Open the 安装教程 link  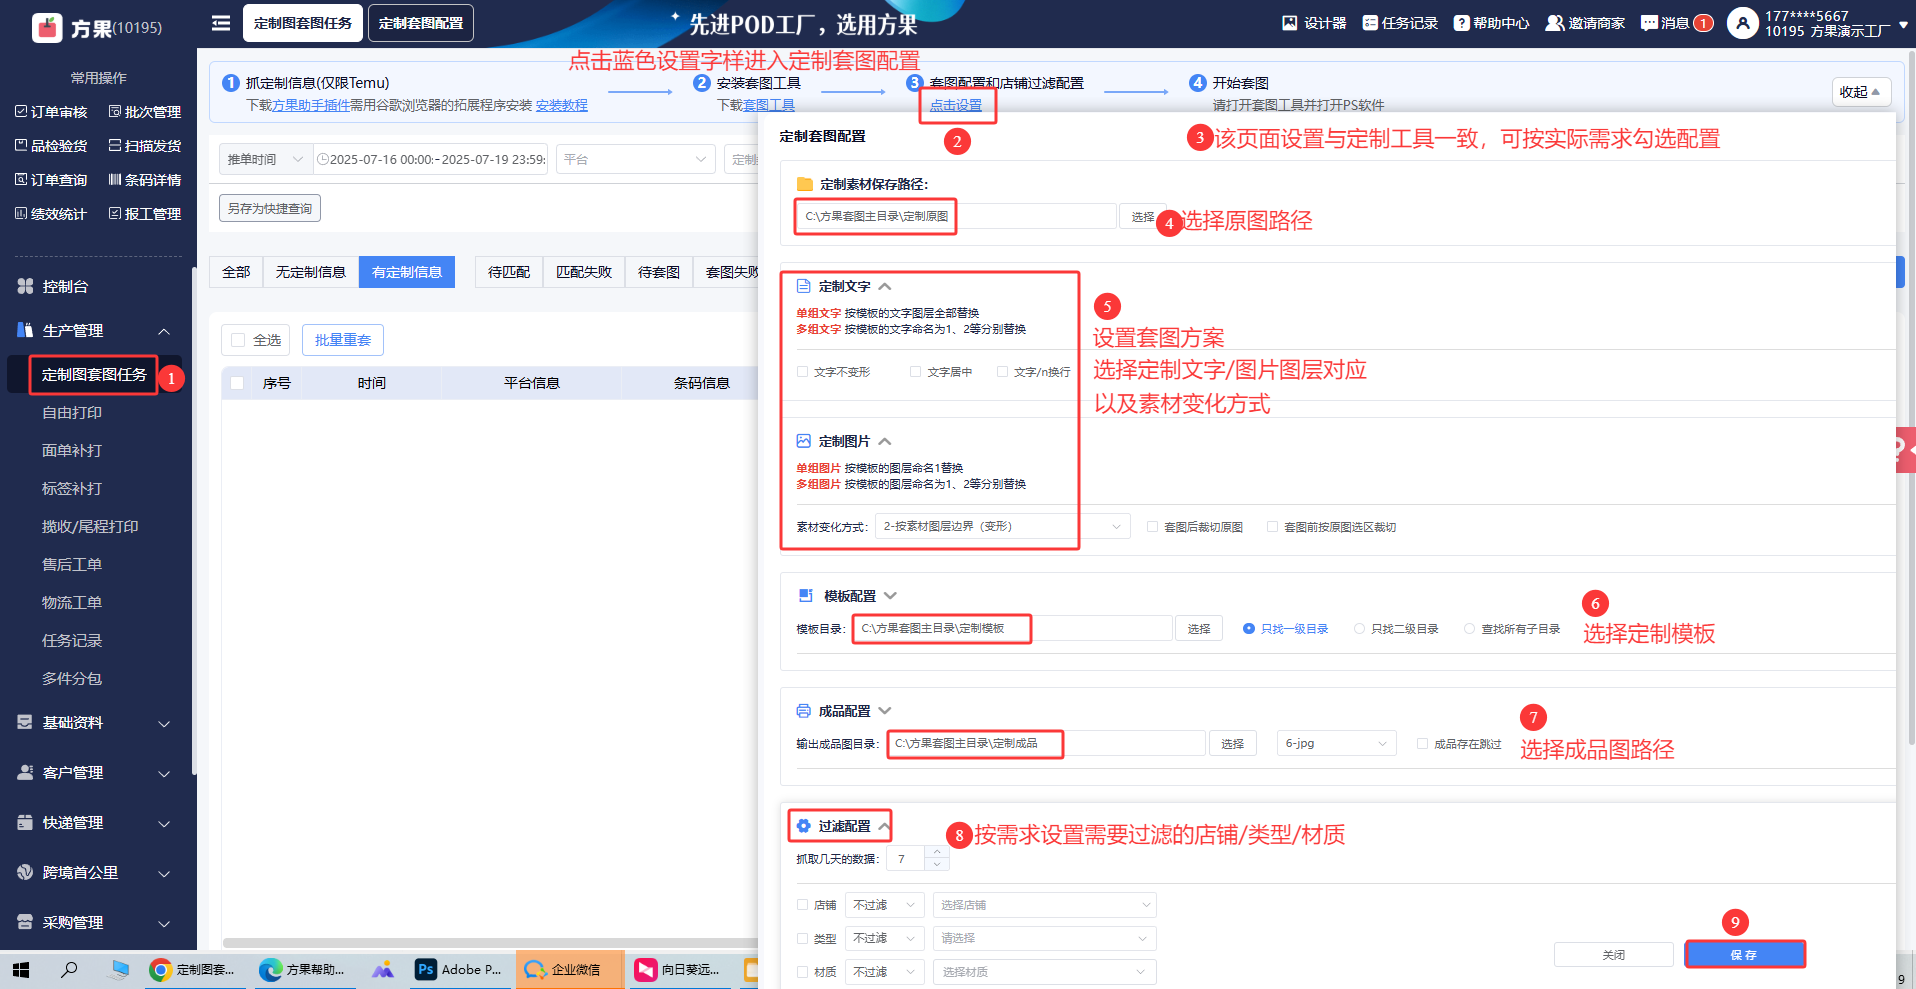562,105
